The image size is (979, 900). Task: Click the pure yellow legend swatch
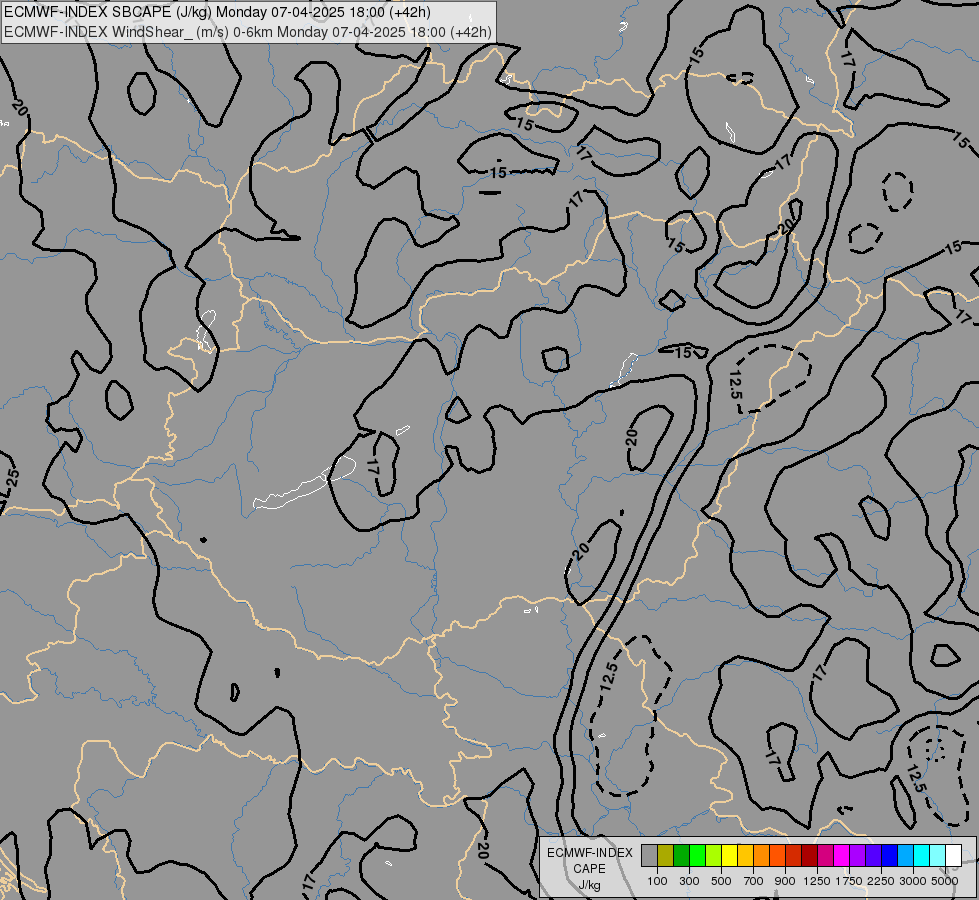(729, 856)
